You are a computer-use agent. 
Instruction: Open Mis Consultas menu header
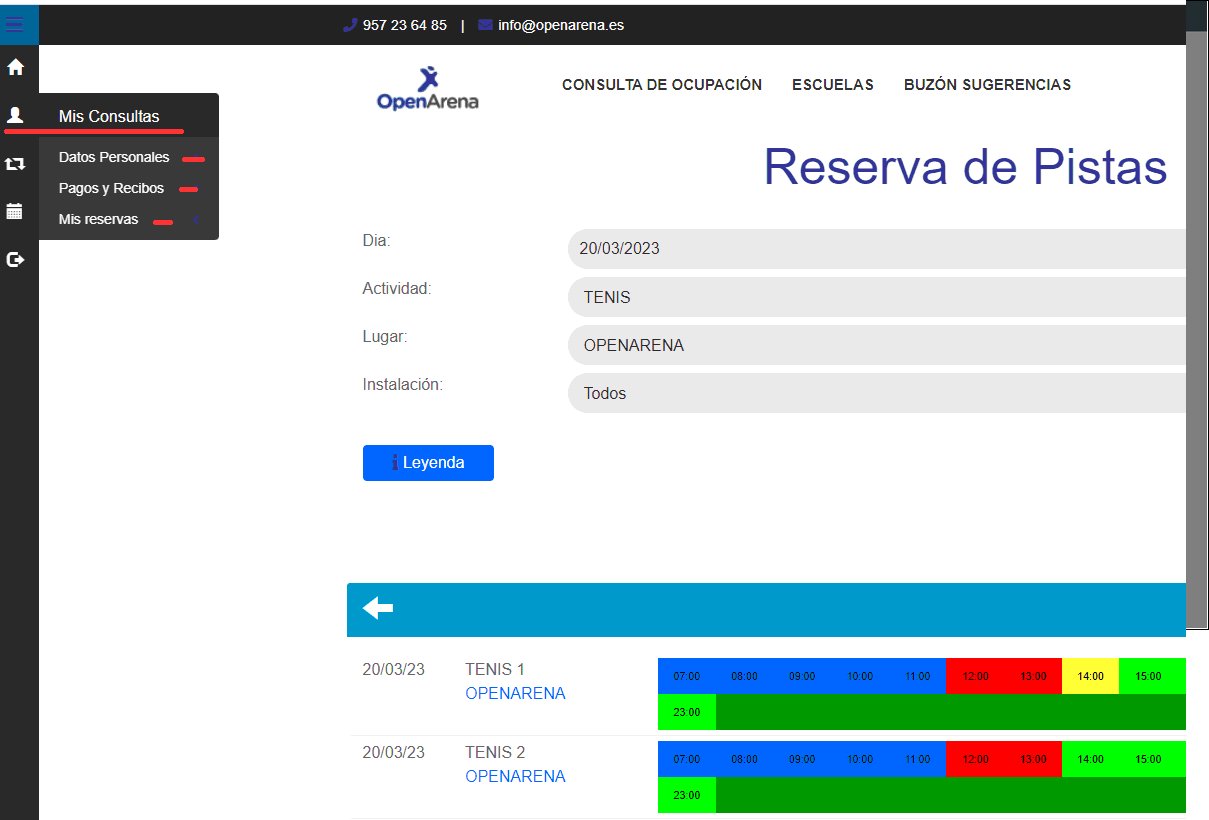click(109, 116)
